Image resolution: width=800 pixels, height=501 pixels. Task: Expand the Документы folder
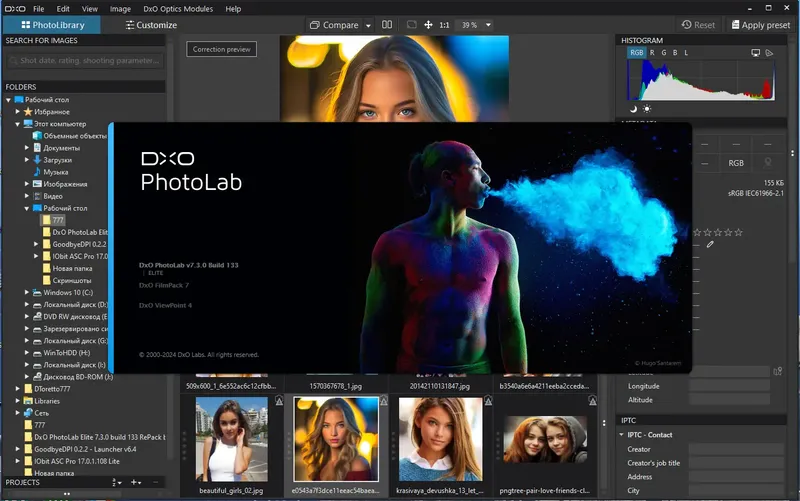pos(27,147)
